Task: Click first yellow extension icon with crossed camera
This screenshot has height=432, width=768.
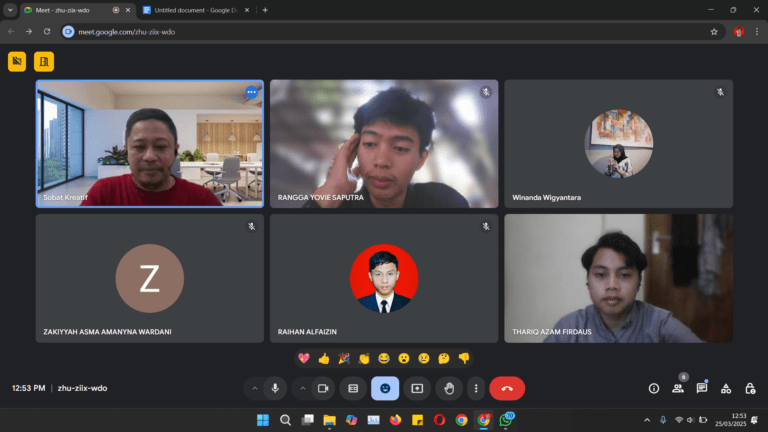Action: 17,62
